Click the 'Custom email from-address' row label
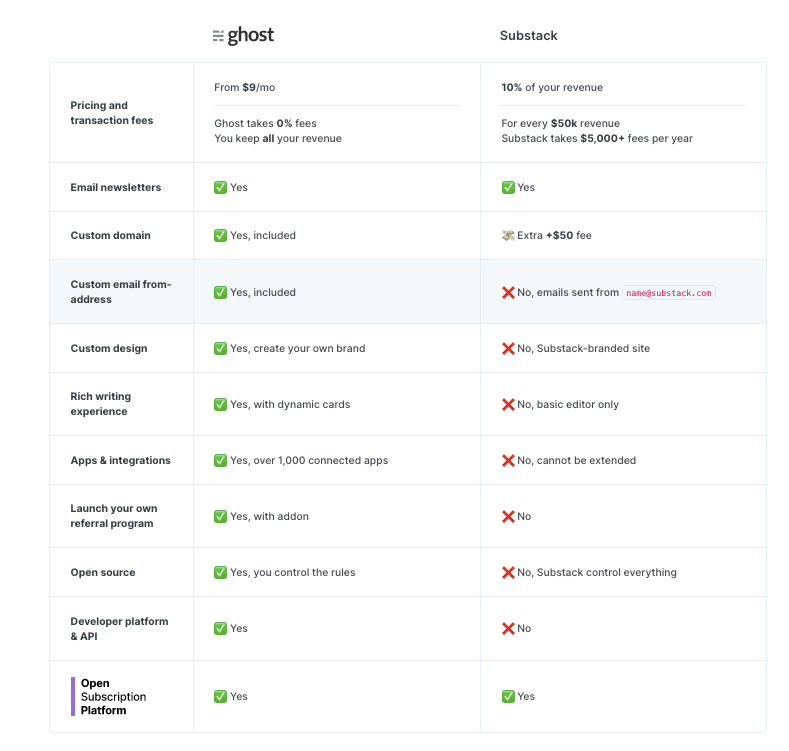 [x=121, y=292]
